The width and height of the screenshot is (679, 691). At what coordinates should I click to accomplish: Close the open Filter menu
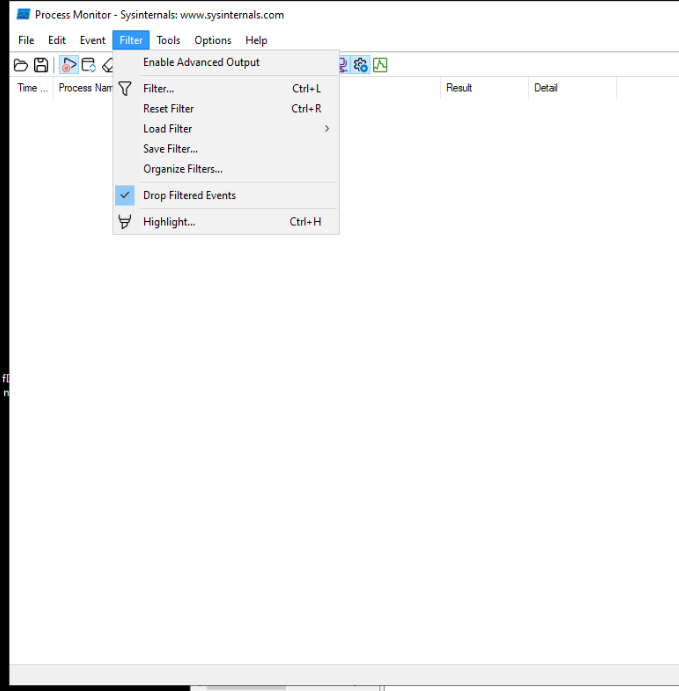(131, 41)
